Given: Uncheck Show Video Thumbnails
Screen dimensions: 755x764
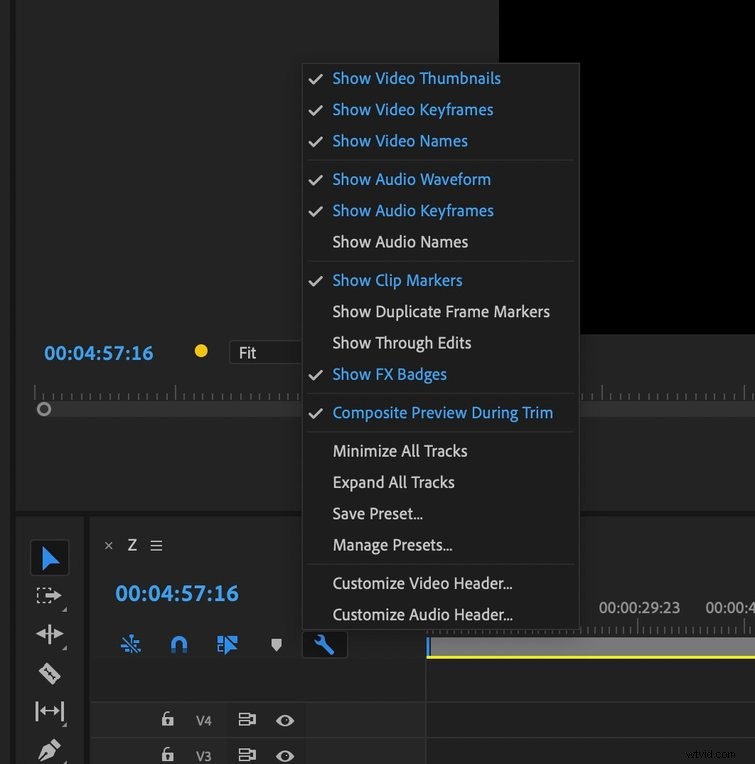Looking at the screenshot, I should [x=440, y=78].
